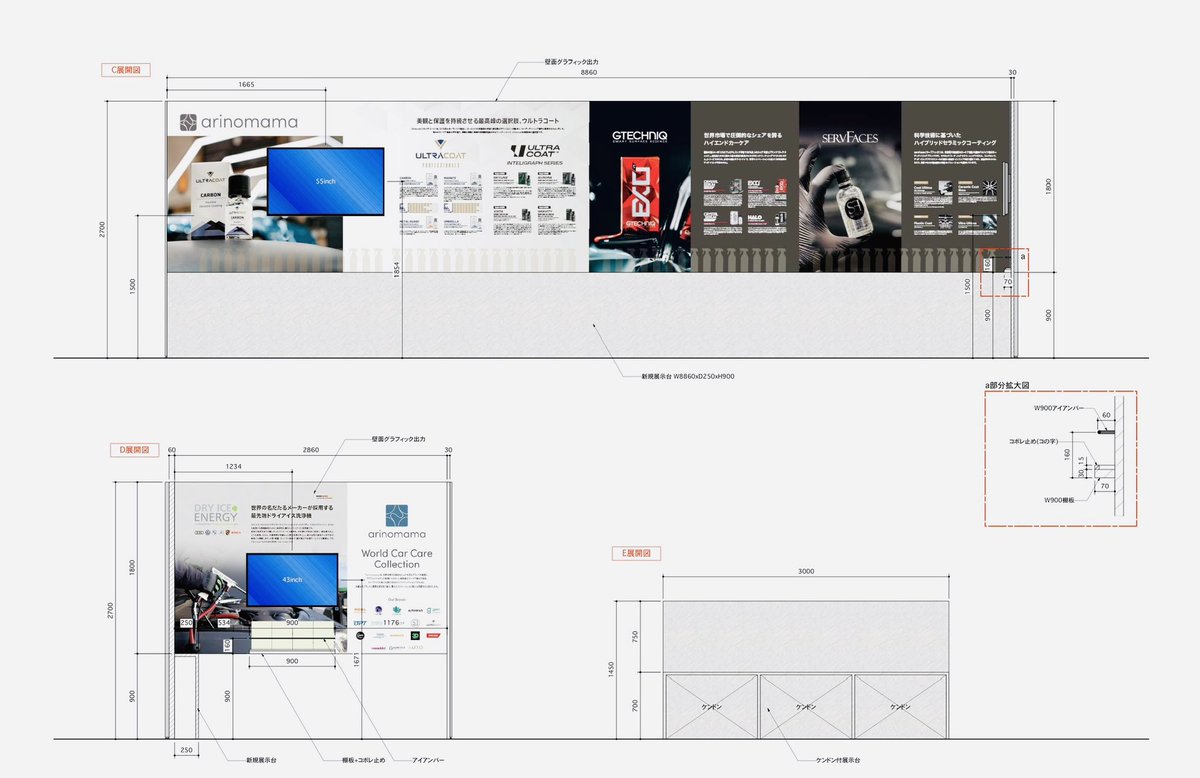Click the 534 dimension value

(225, 623)
